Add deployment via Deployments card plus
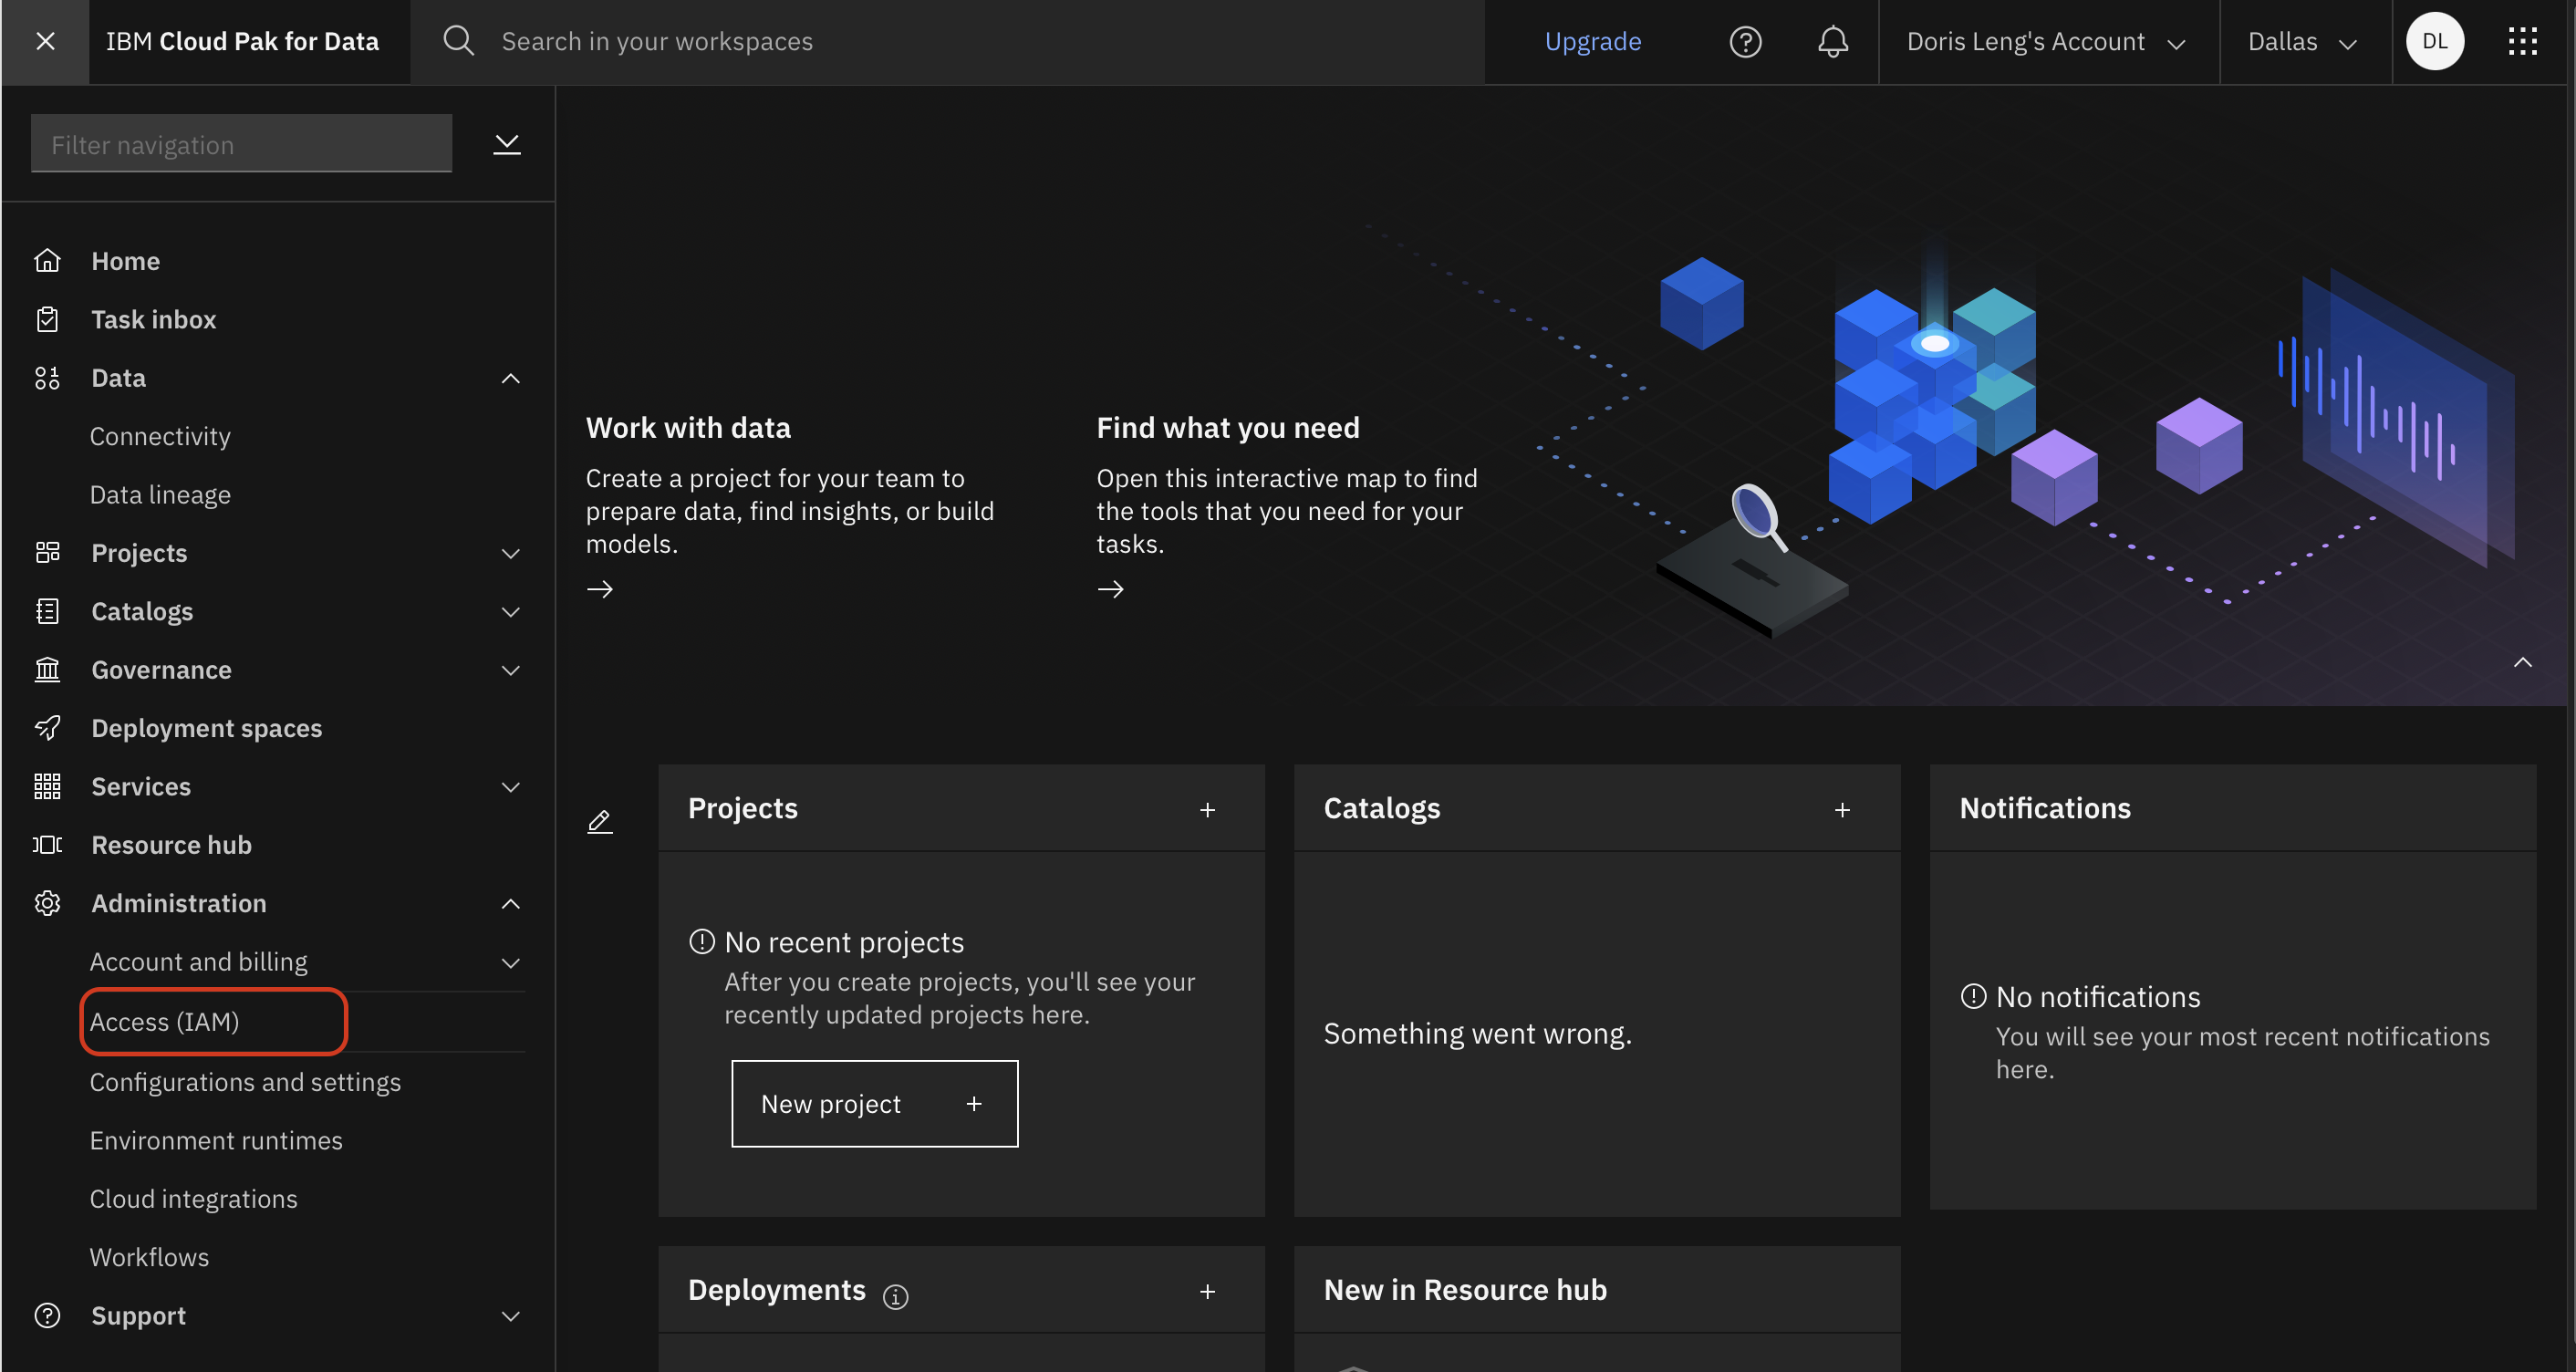 point(1207,1291)
